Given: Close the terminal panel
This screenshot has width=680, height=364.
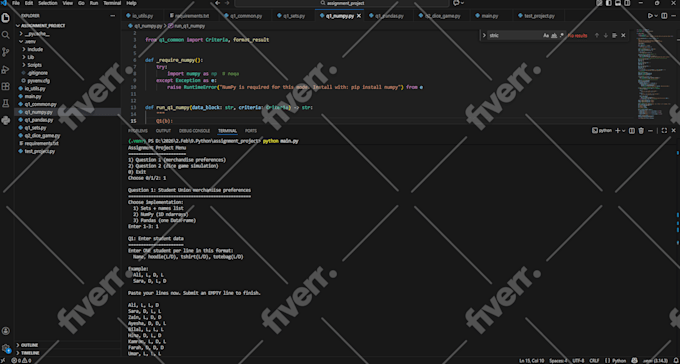Looking at the screenshot, I should click(x=673, y=131).
